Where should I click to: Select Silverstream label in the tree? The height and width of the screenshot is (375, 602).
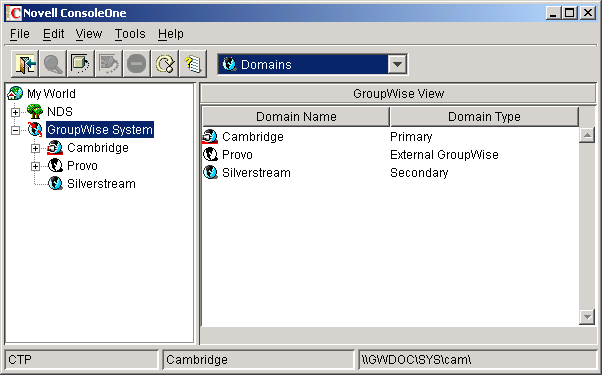(x=101, y=184)
